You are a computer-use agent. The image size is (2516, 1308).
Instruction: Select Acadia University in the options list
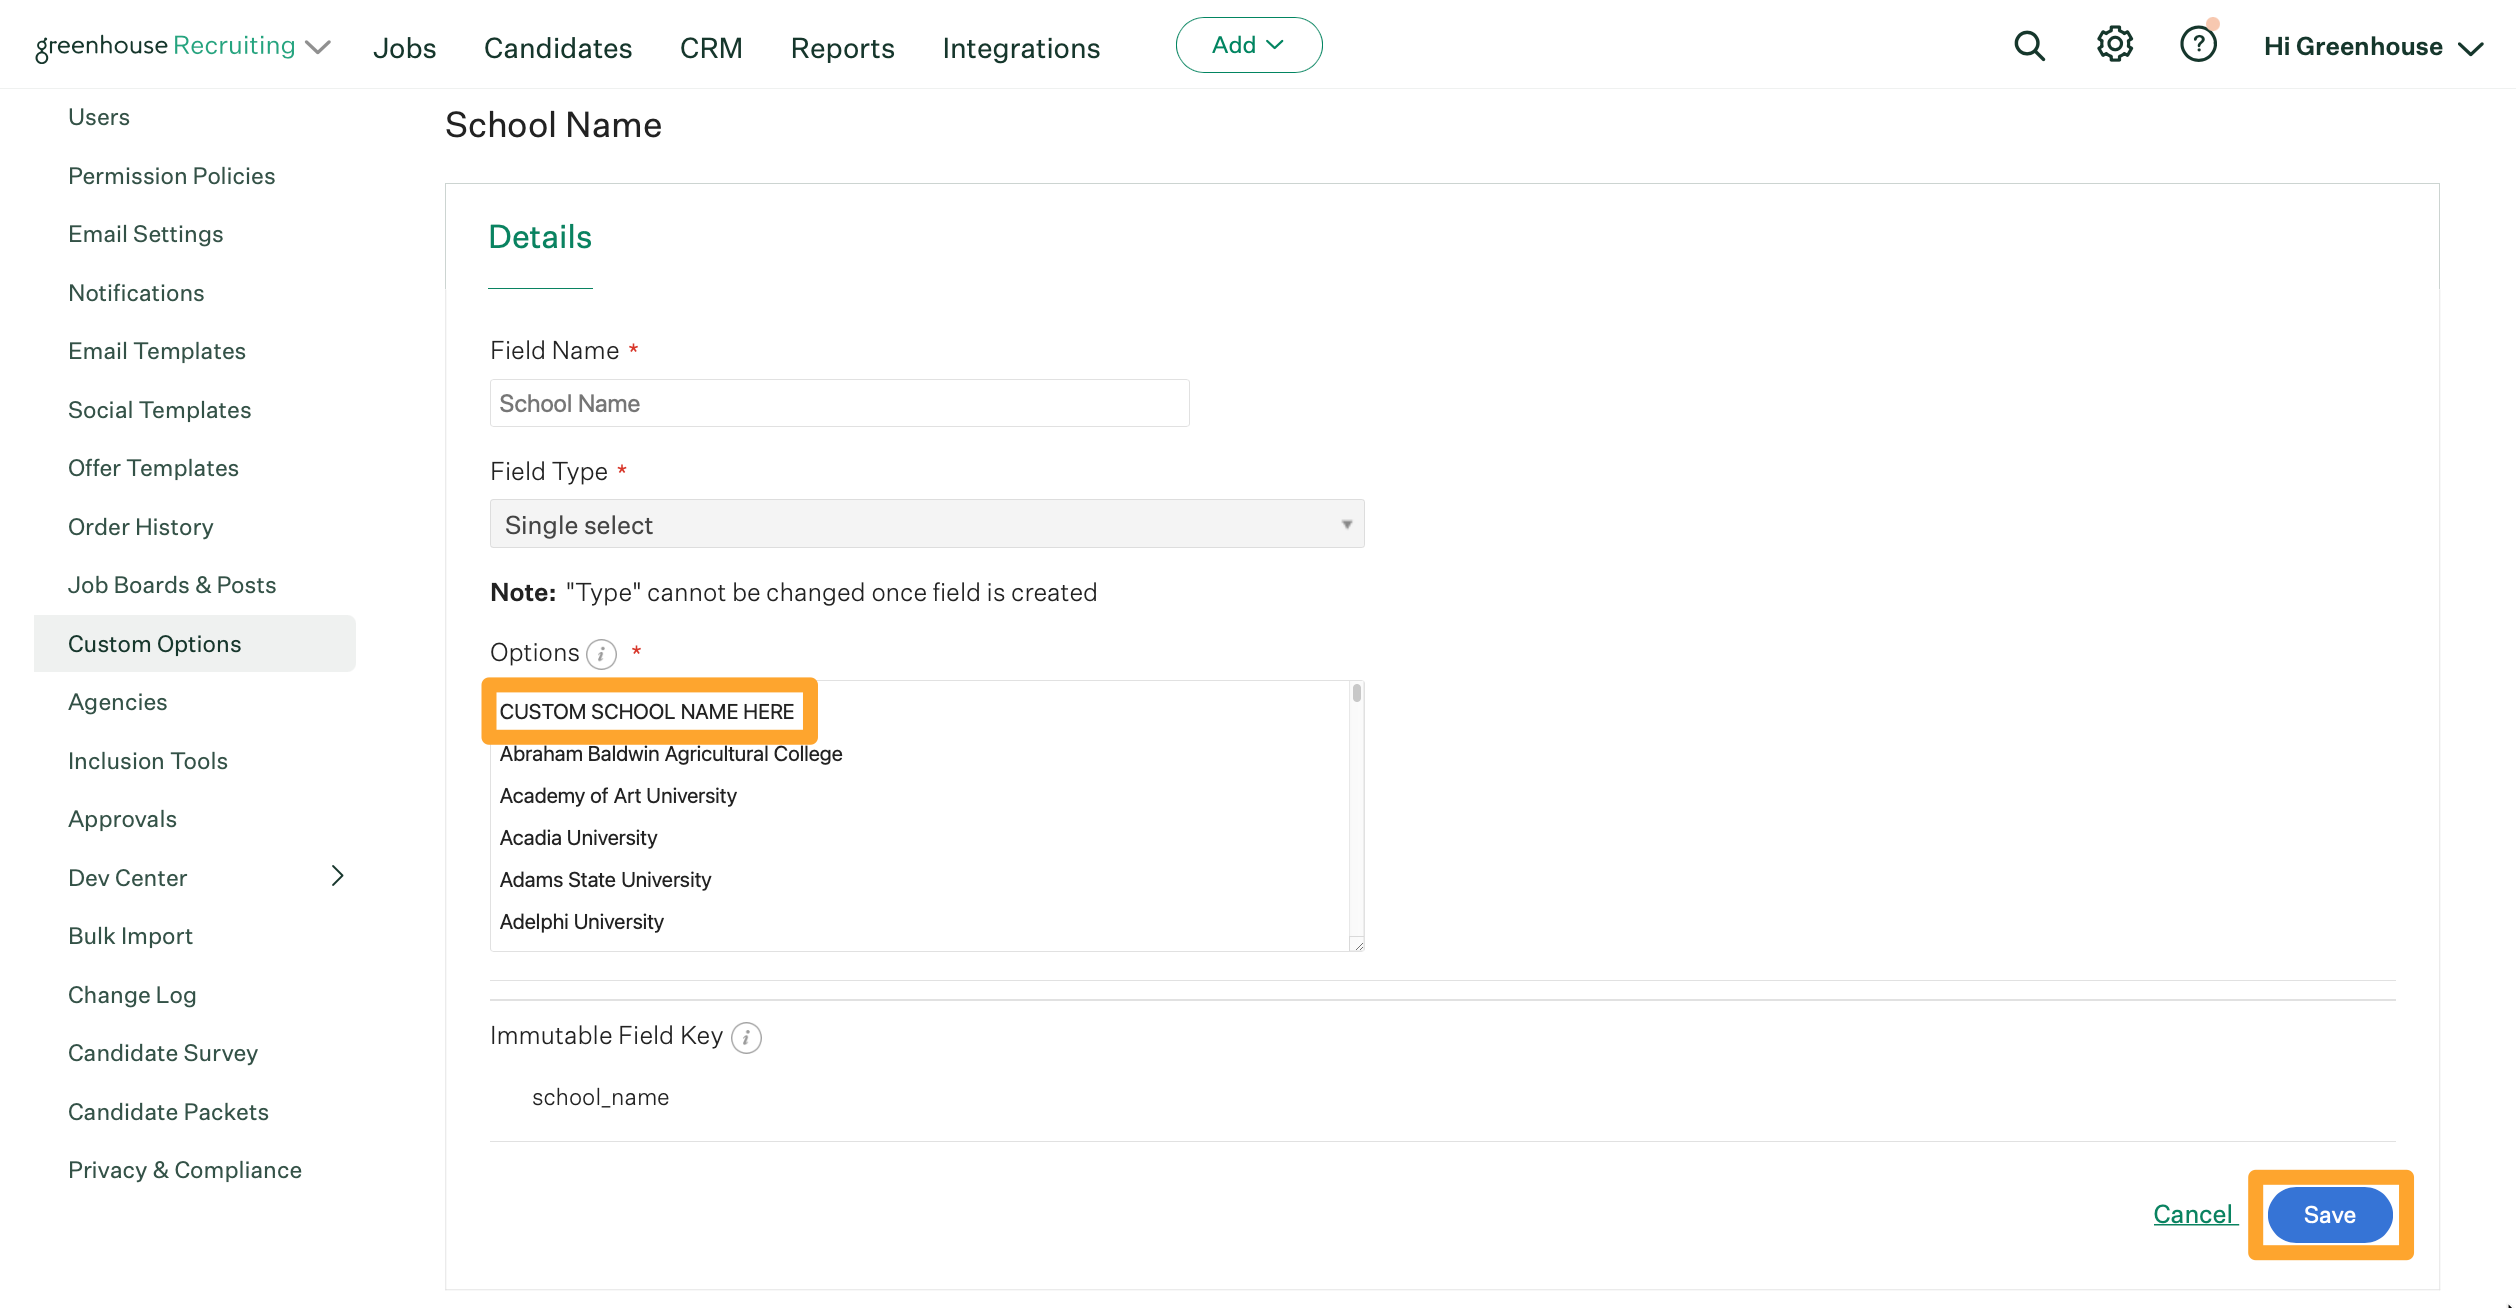tap(578, 838)
